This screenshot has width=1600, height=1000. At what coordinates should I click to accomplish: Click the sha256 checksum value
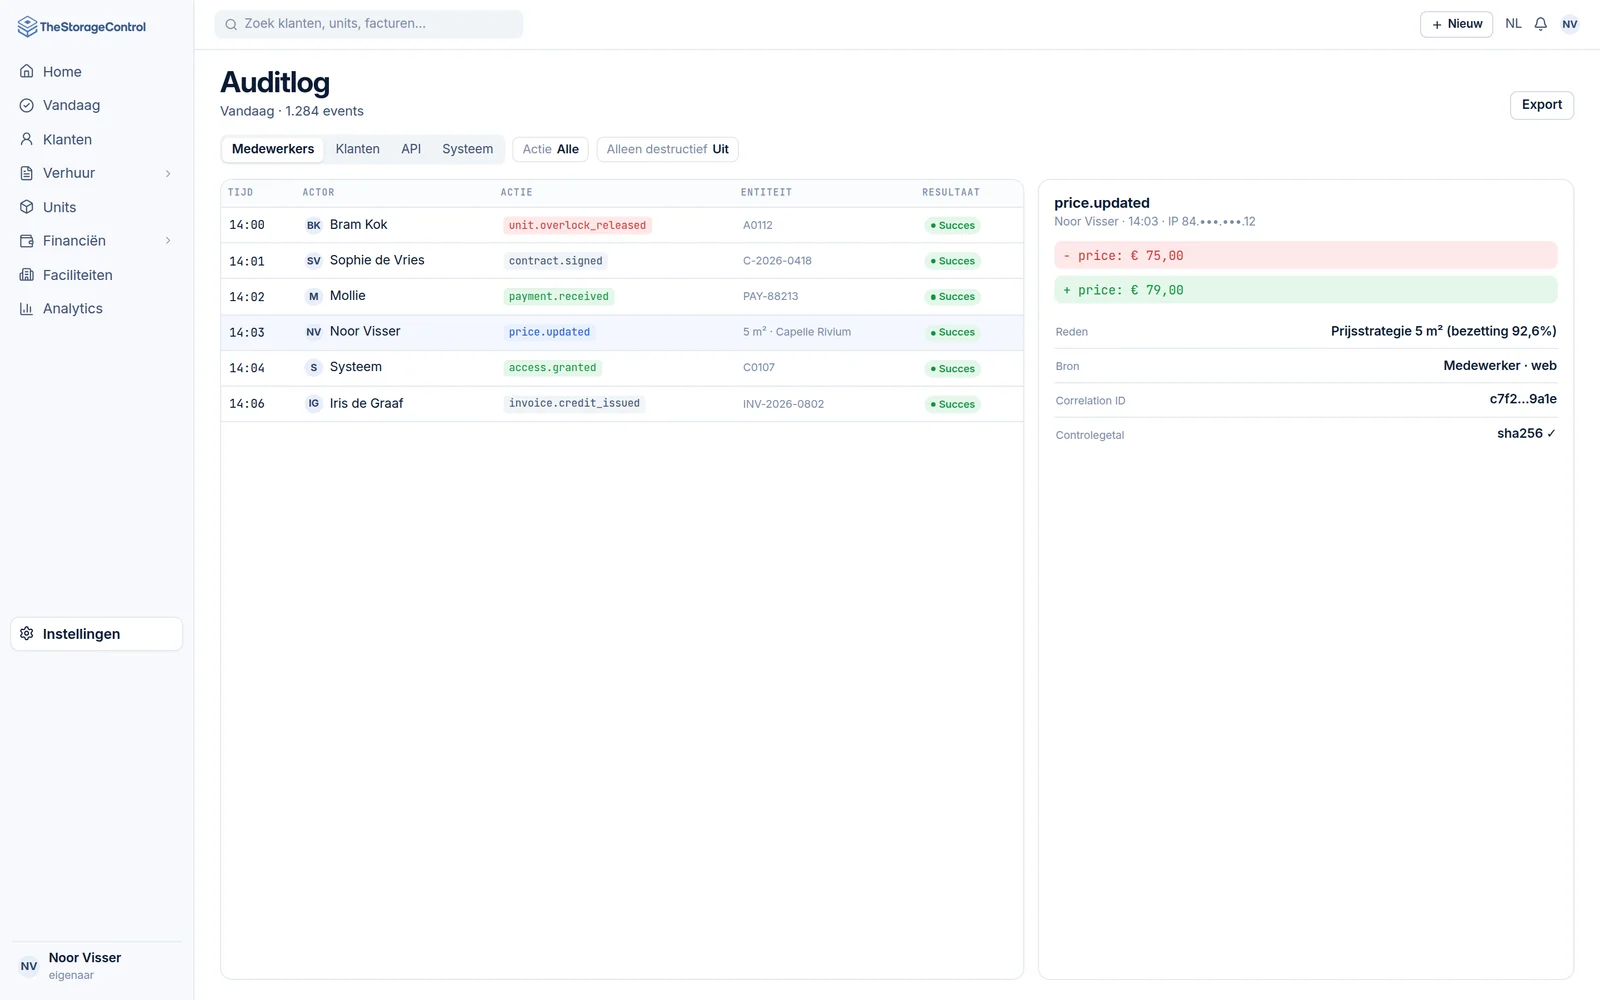coord(1526,433)
